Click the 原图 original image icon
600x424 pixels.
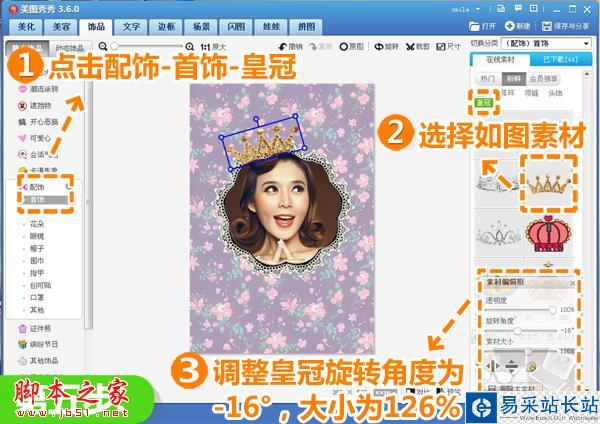pos(344,47)
